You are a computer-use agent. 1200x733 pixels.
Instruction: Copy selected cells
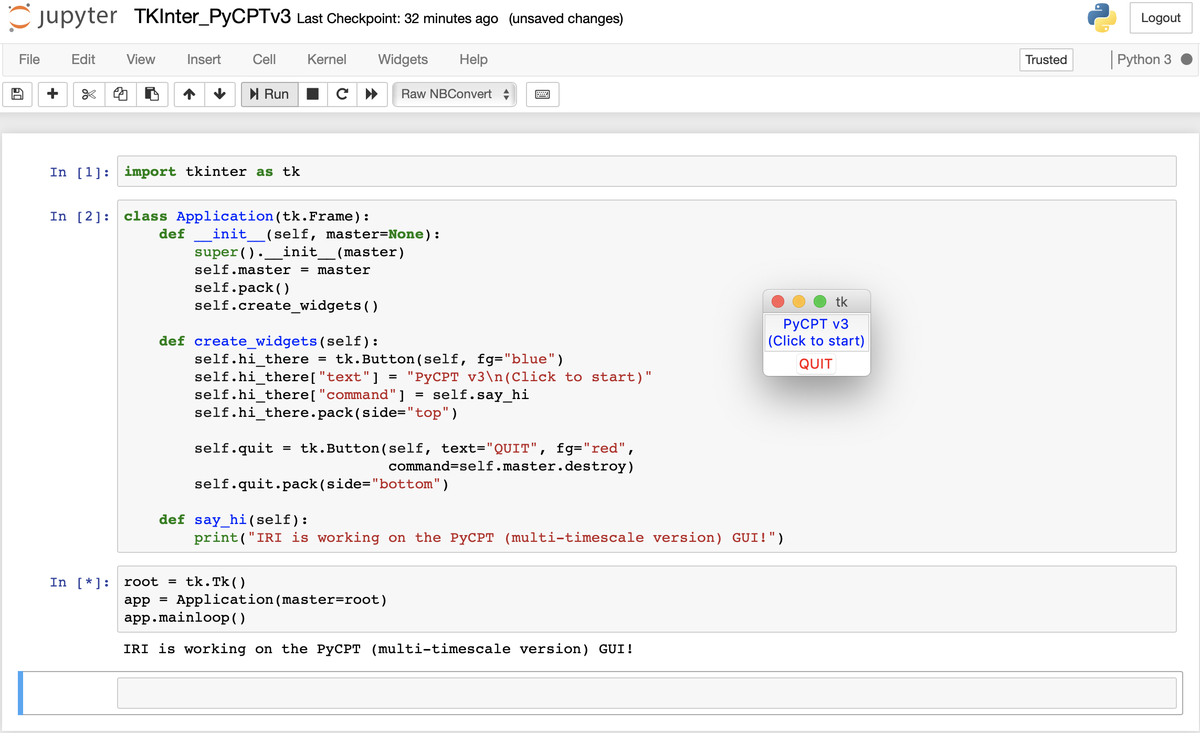(x=120, y=94)
